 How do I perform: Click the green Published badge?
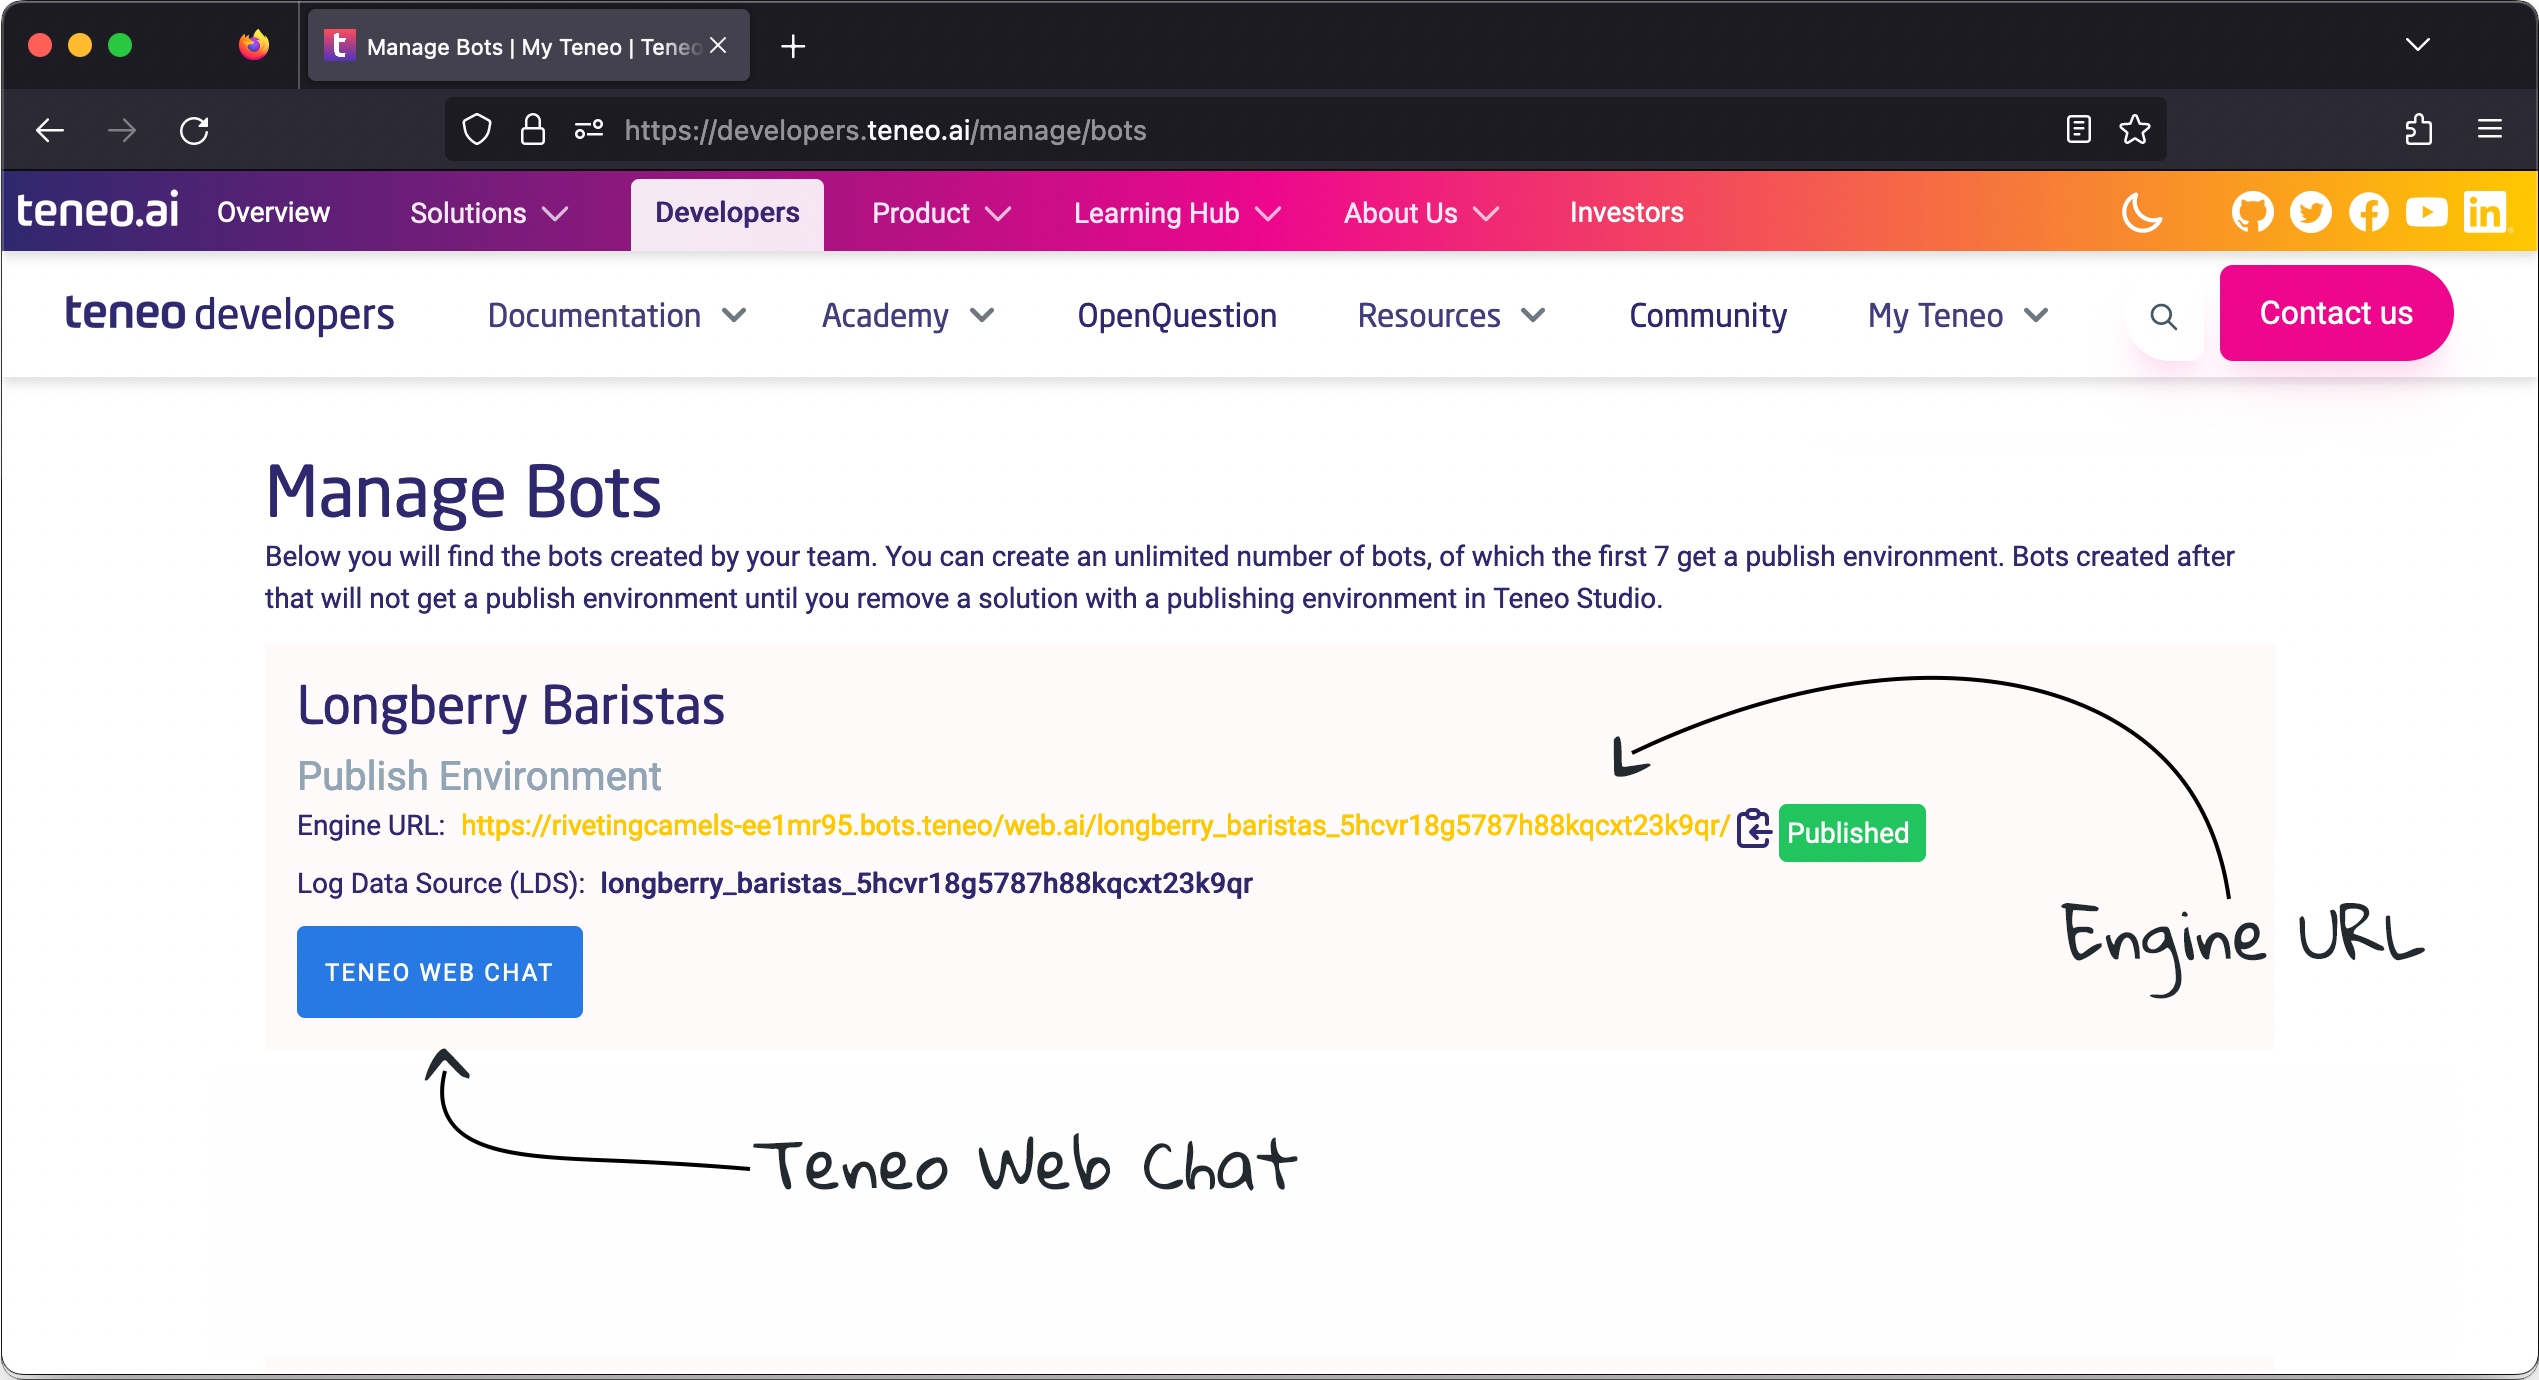tap(1851, 833)
